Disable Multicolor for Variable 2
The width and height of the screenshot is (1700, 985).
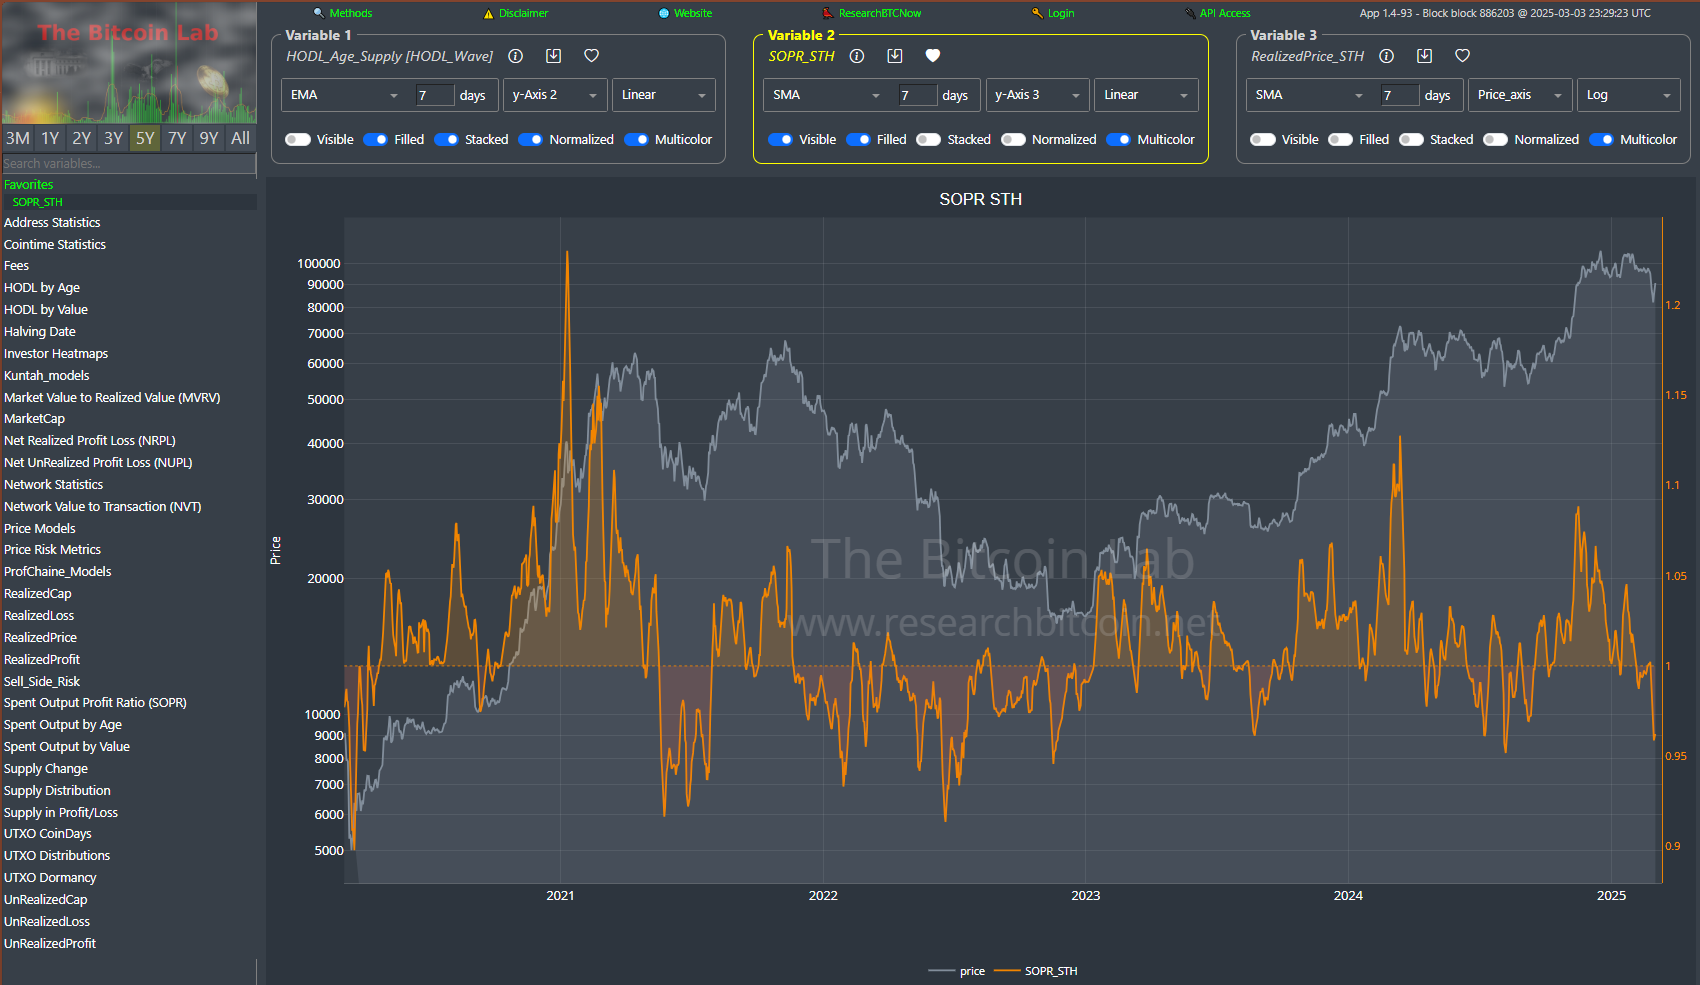click(1119, 139)
